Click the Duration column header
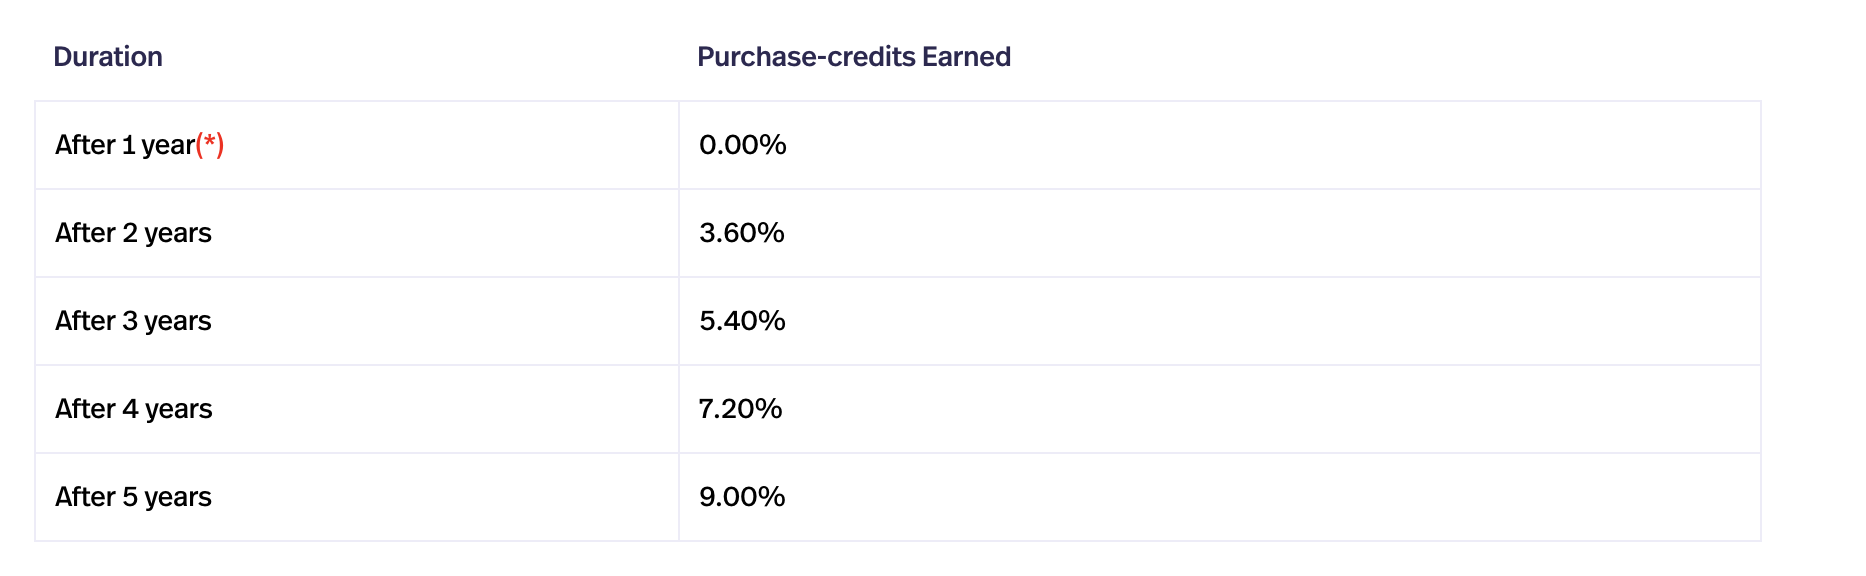1866x576 pixels. [108, 57]
